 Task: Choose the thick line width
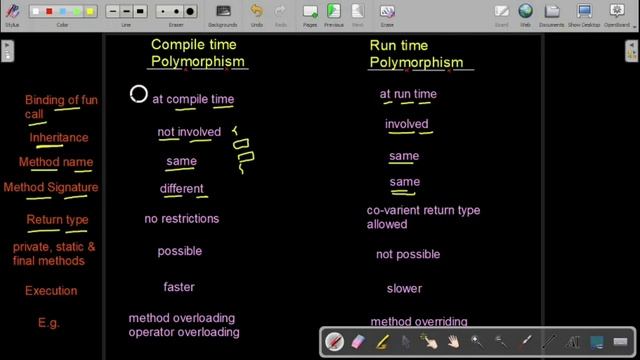140,11
